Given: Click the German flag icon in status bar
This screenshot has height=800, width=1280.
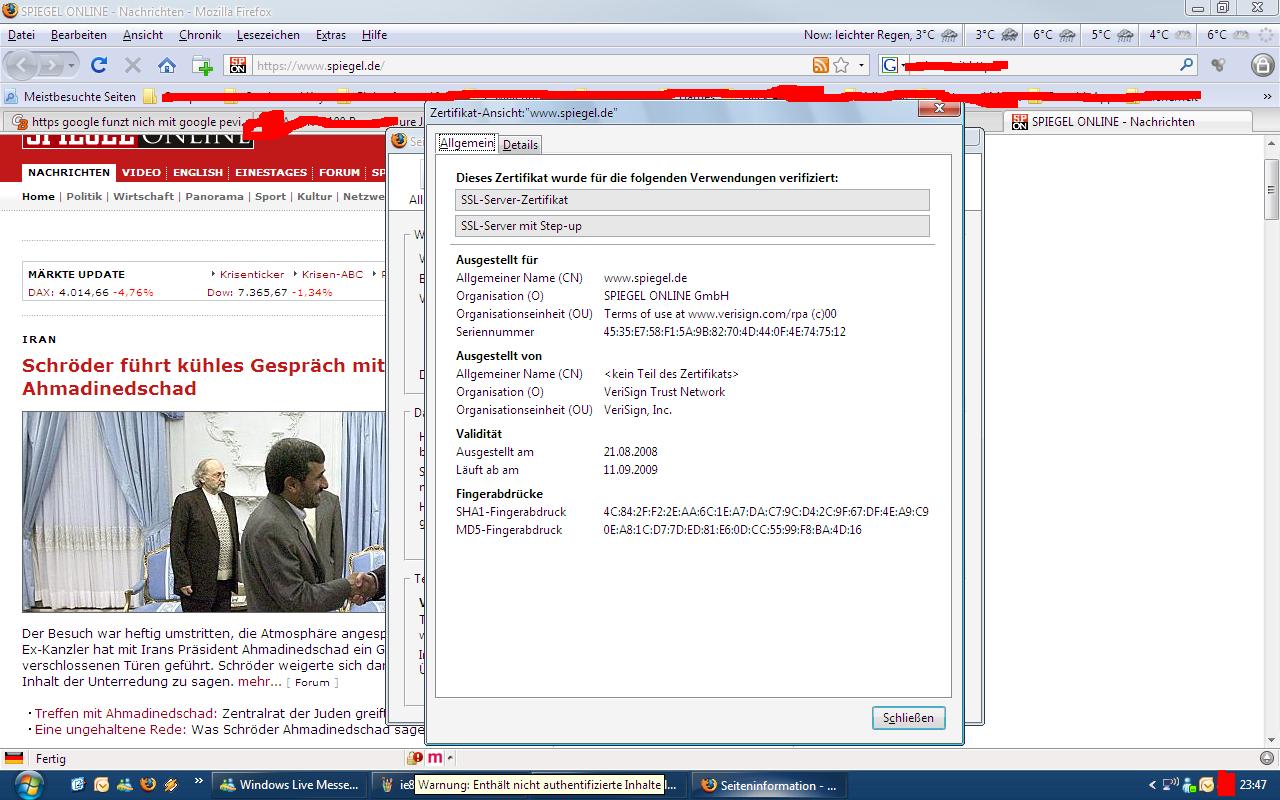Looking at the screenshot, I should (14, 759).
